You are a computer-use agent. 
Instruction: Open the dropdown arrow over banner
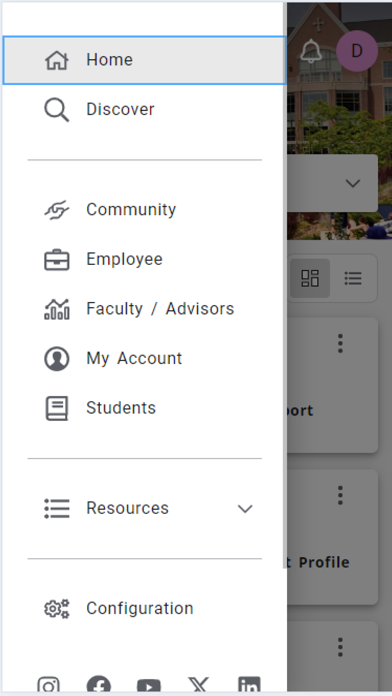click(x=352, y=183)
